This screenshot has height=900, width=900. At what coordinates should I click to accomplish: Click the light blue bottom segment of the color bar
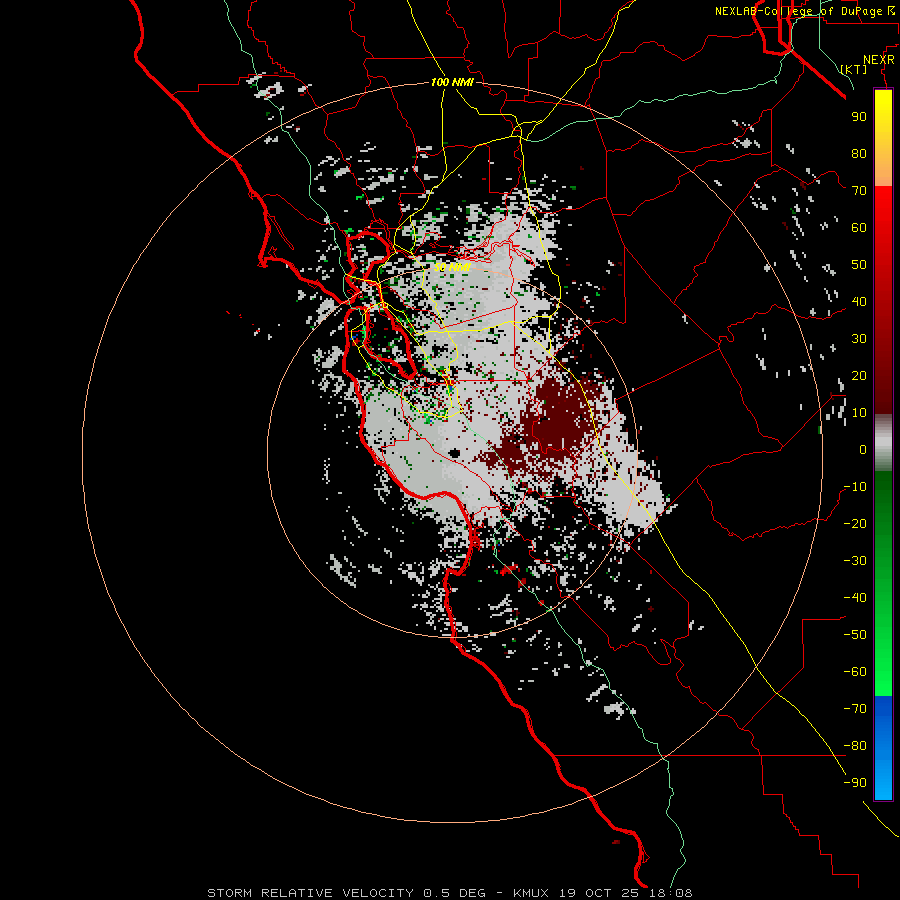click(x=883, y=775)
